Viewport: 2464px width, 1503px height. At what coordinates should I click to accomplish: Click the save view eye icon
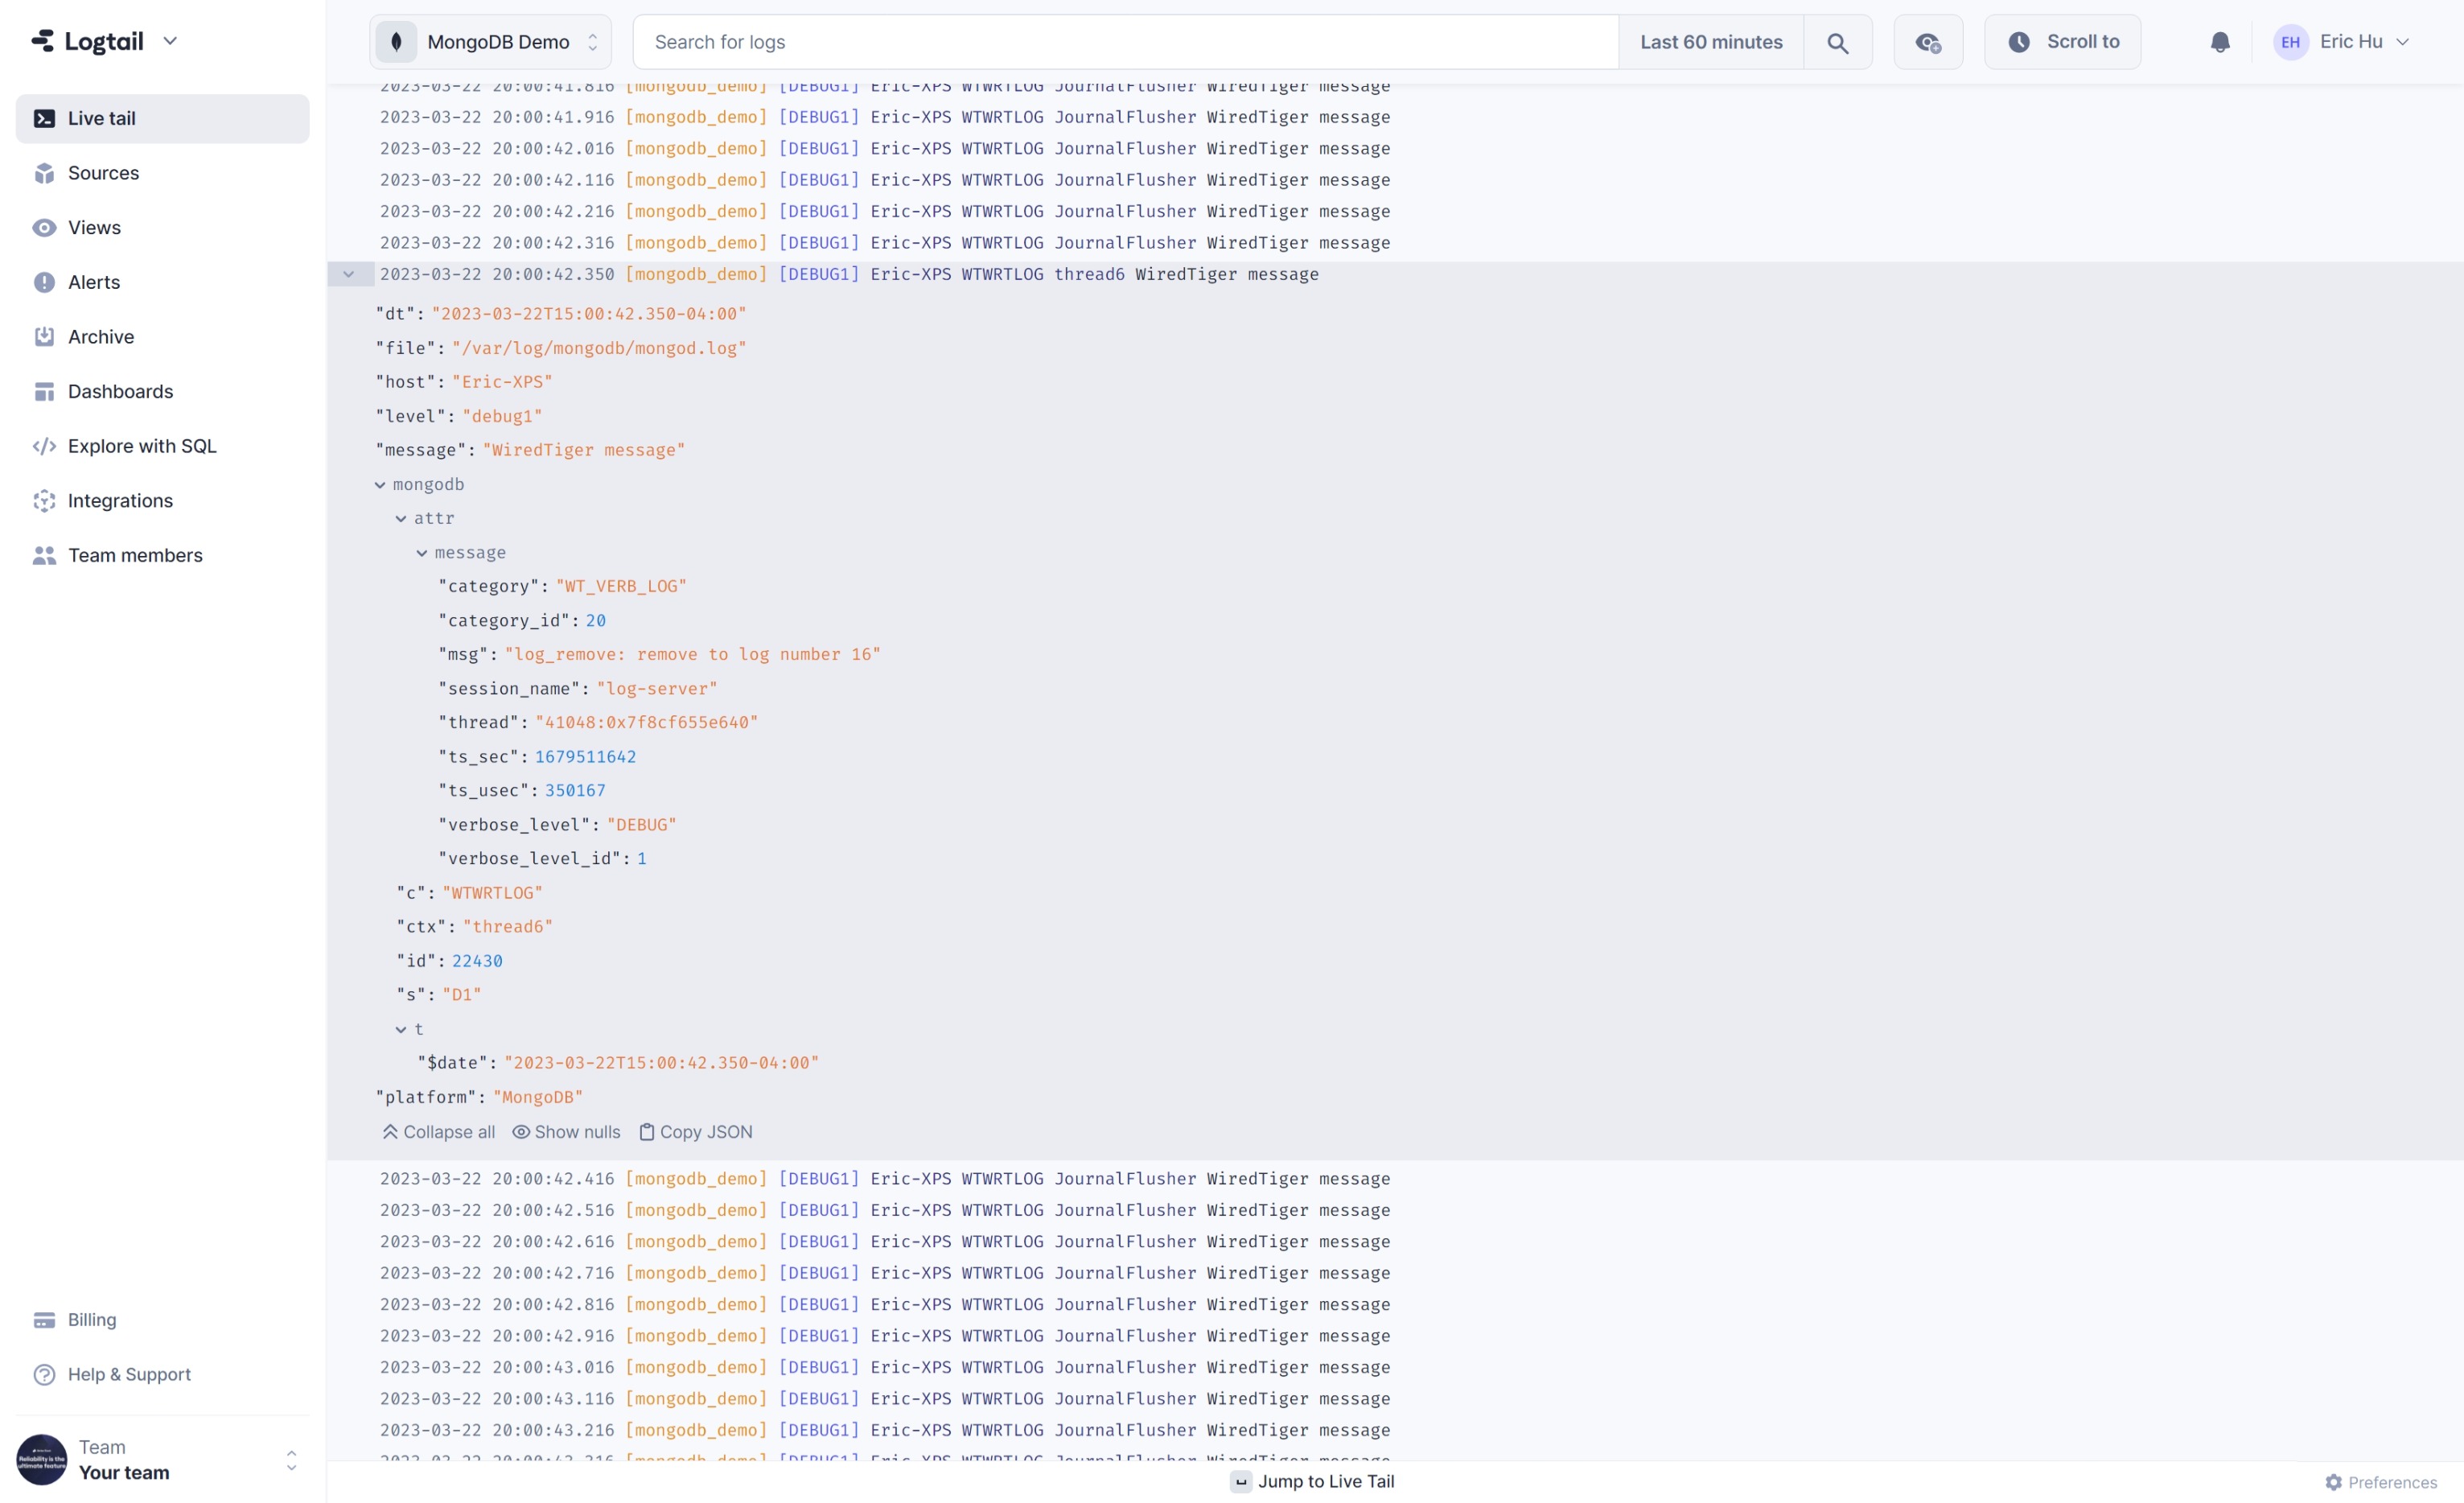tap(1927, 42)
